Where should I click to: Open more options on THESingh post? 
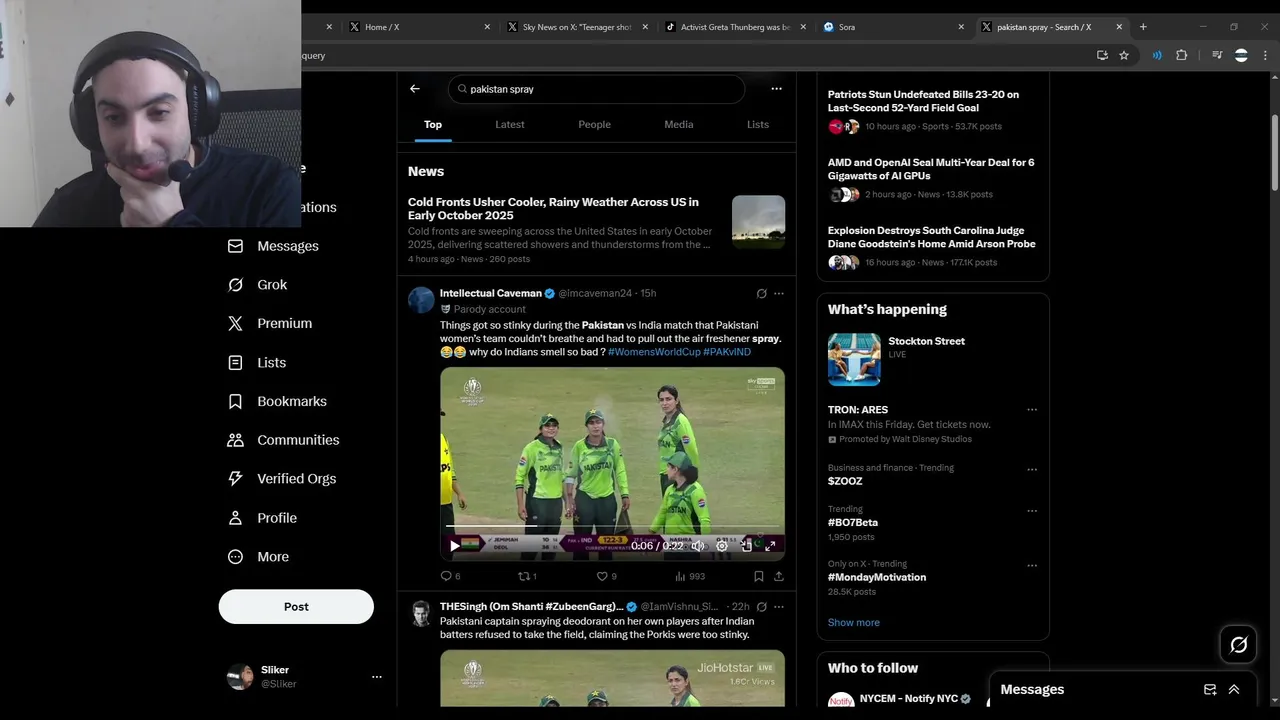coord(779,607)
